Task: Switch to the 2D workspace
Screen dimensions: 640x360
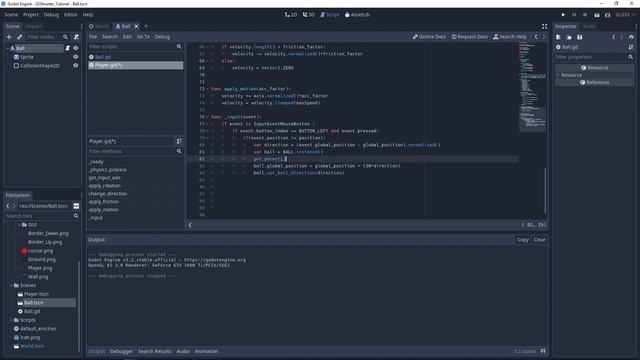Action: 291,15
